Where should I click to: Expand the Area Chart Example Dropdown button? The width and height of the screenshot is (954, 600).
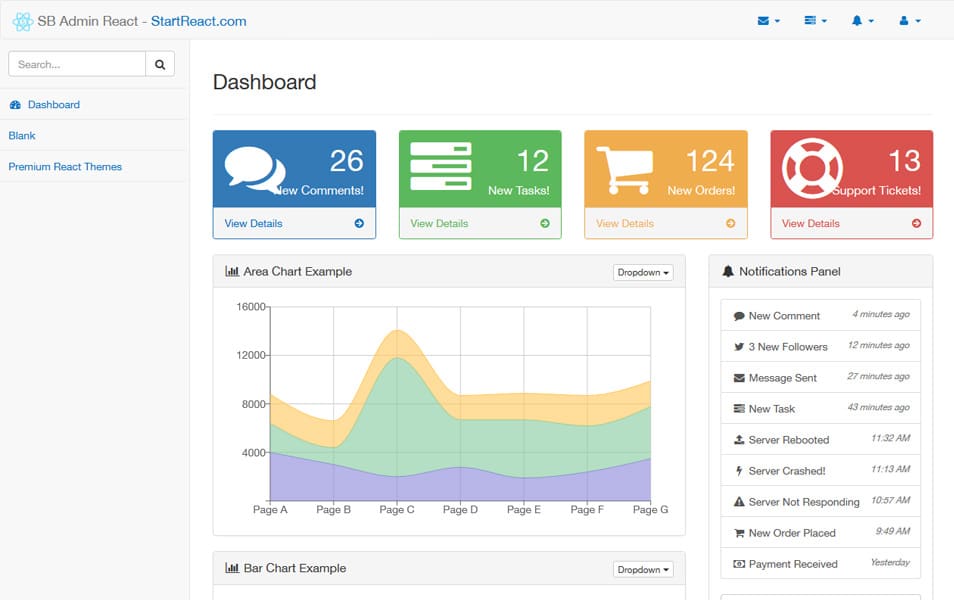[x=643, y=272]
